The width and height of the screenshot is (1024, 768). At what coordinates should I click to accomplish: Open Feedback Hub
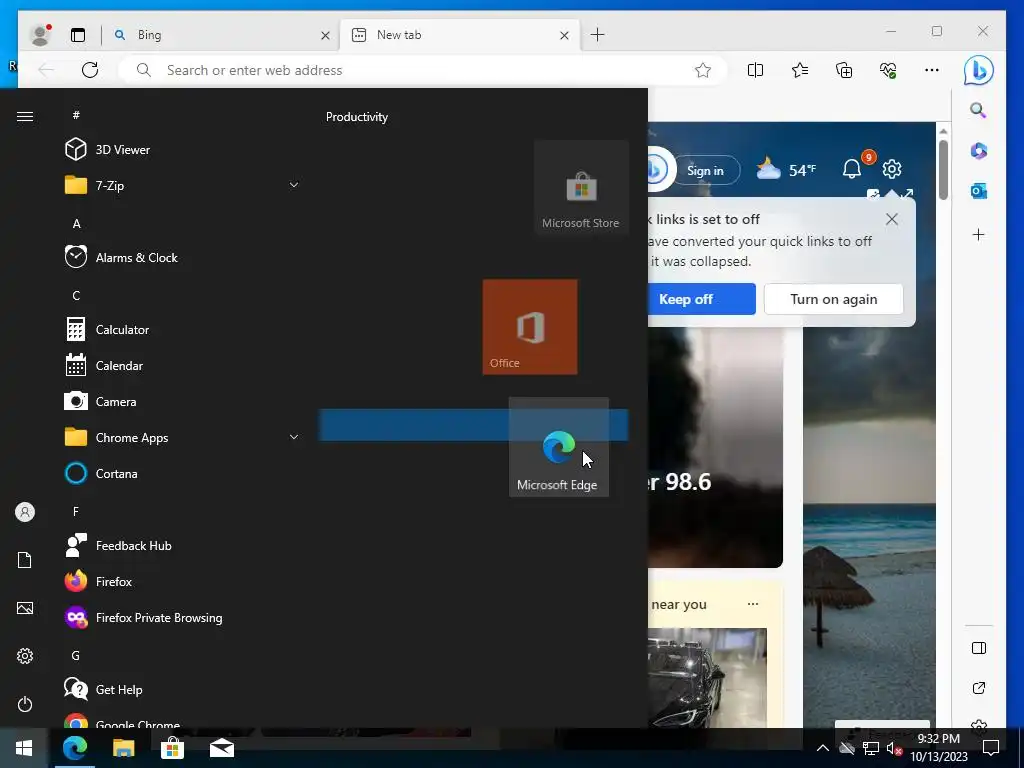pyautogui.click(x=183, y=545)
